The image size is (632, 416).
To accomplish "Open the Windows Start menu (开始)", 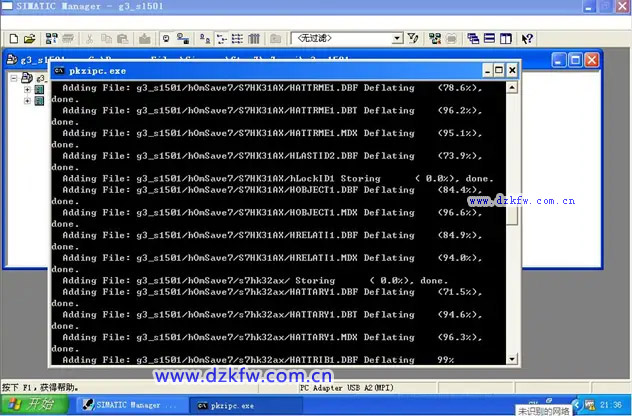I will tap(32, 405).
